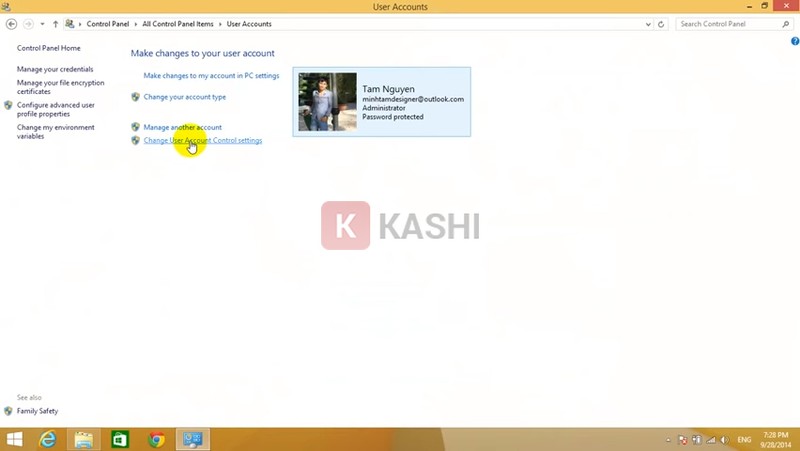Click shield icon beside Manage another account
This screenshot has height=451, width=800.
(135, 127)
